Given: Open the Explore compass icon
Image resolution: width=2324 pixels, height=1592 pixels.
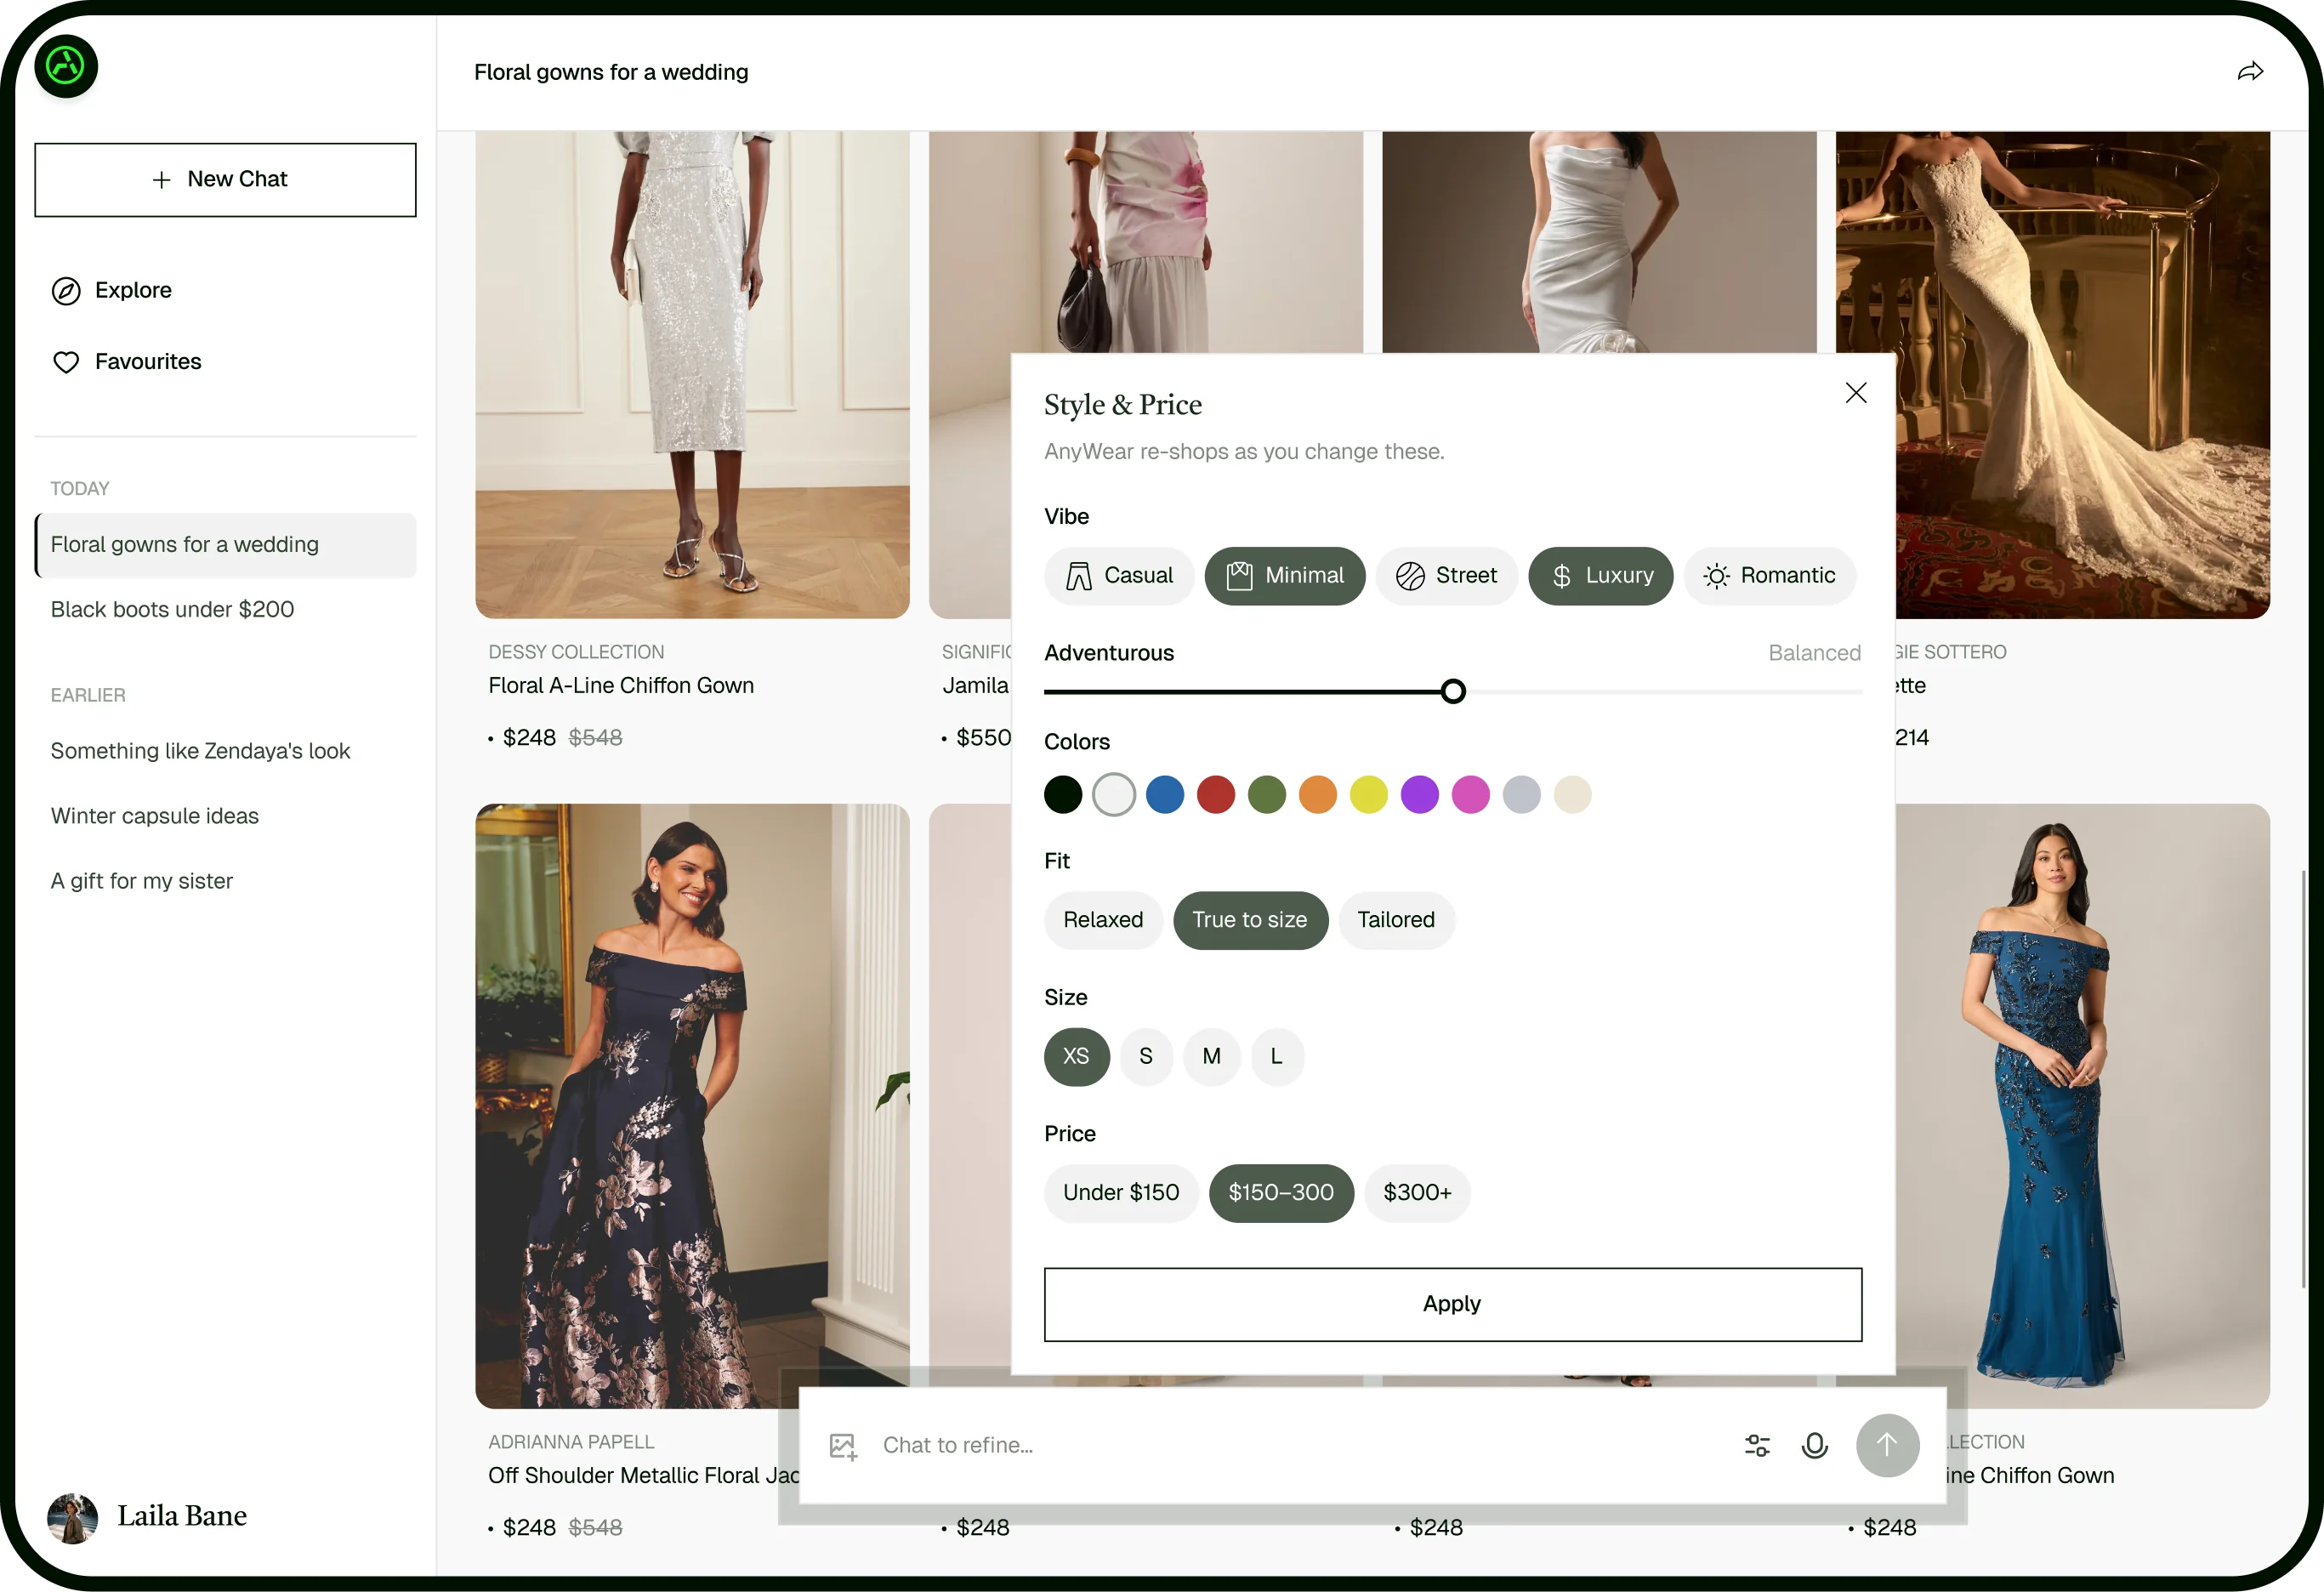Looking at the screenshot, I should [66, 291].
